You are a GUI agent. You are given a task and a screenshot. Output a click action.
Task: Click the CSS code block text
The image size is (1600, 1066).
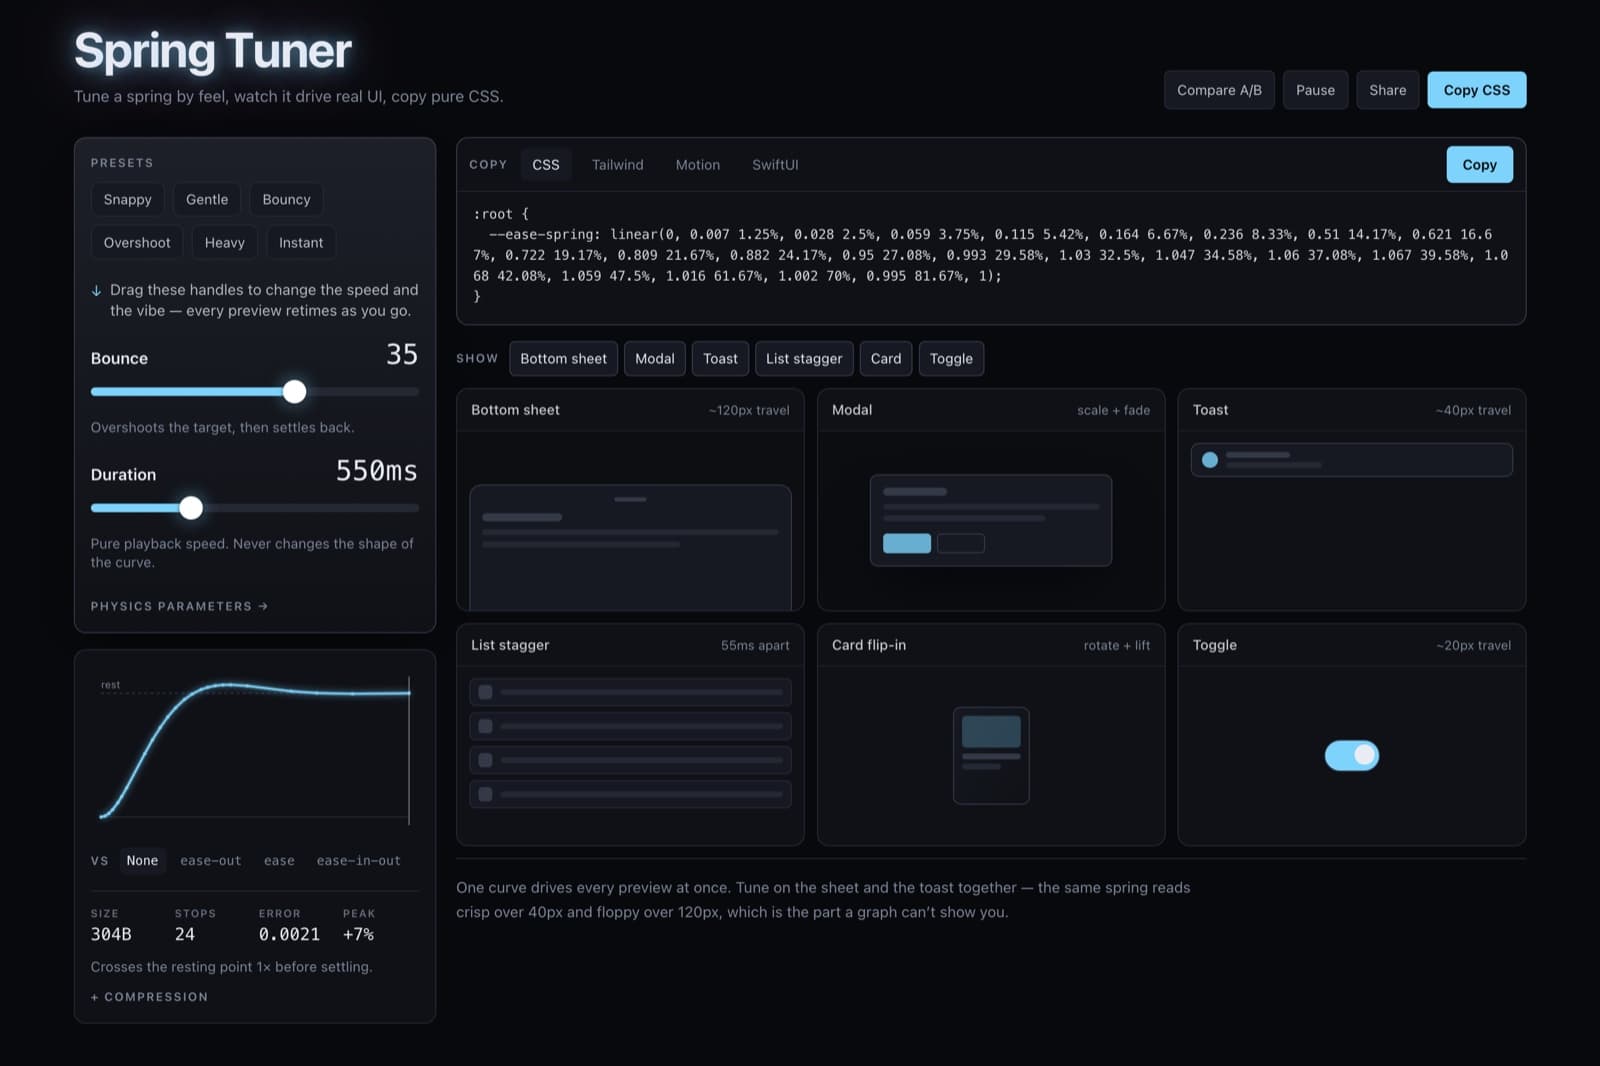point(990,255)
